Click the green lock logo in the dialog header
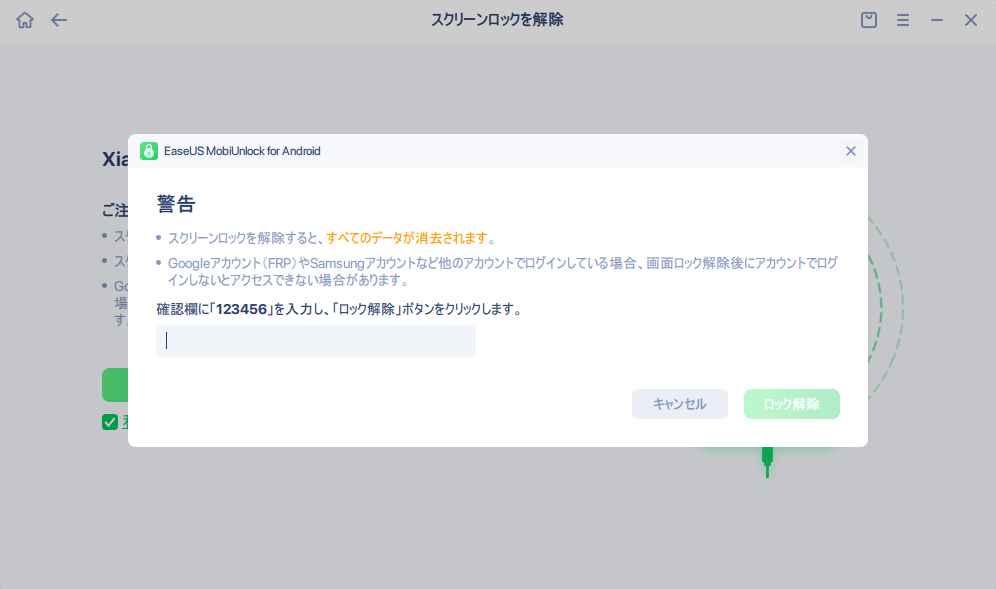Screen dimensions: 996x589 [149, 151]
